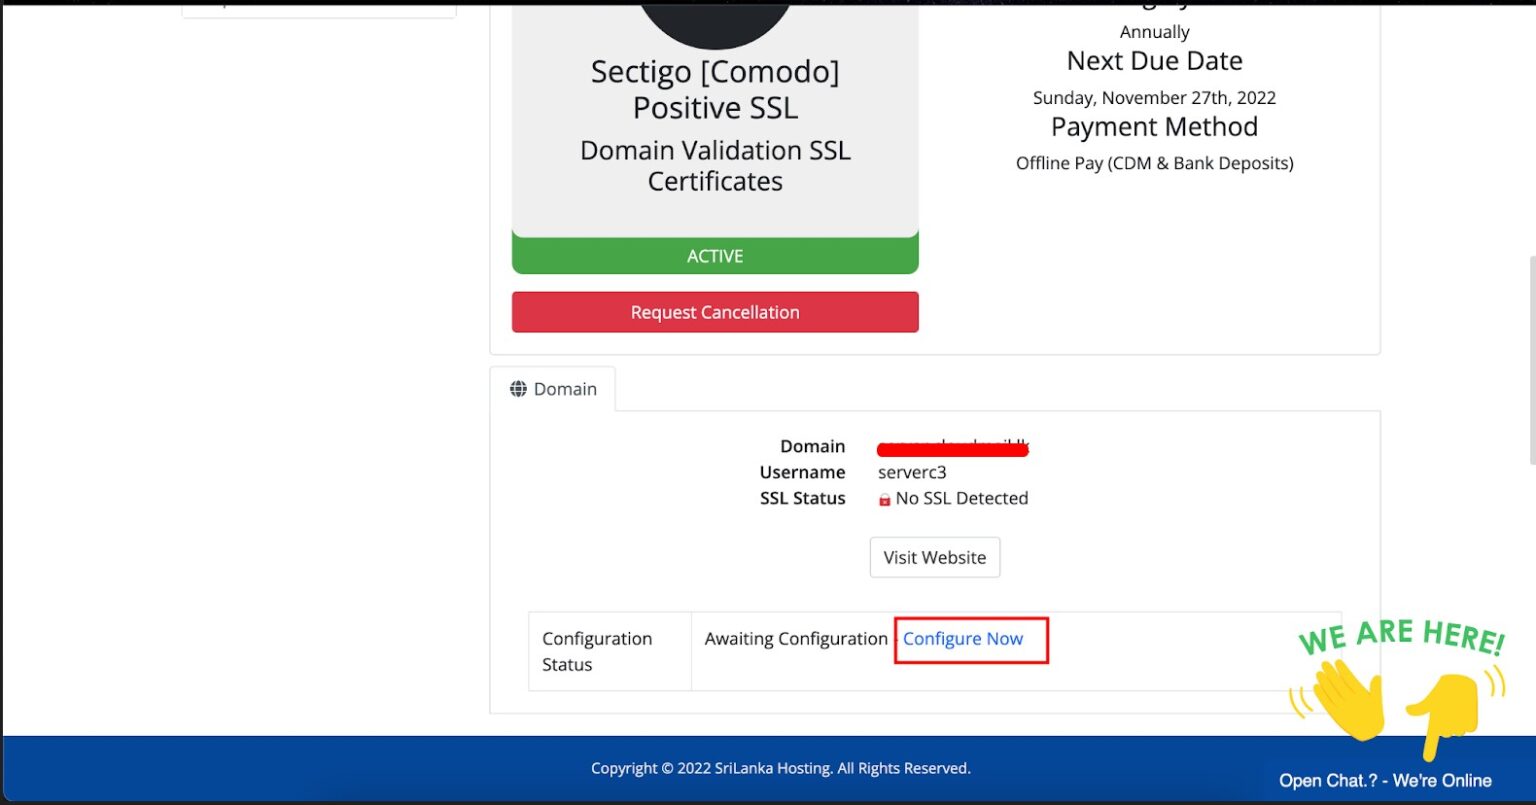Click the red lock SSL status icon

tap(884, 499)
